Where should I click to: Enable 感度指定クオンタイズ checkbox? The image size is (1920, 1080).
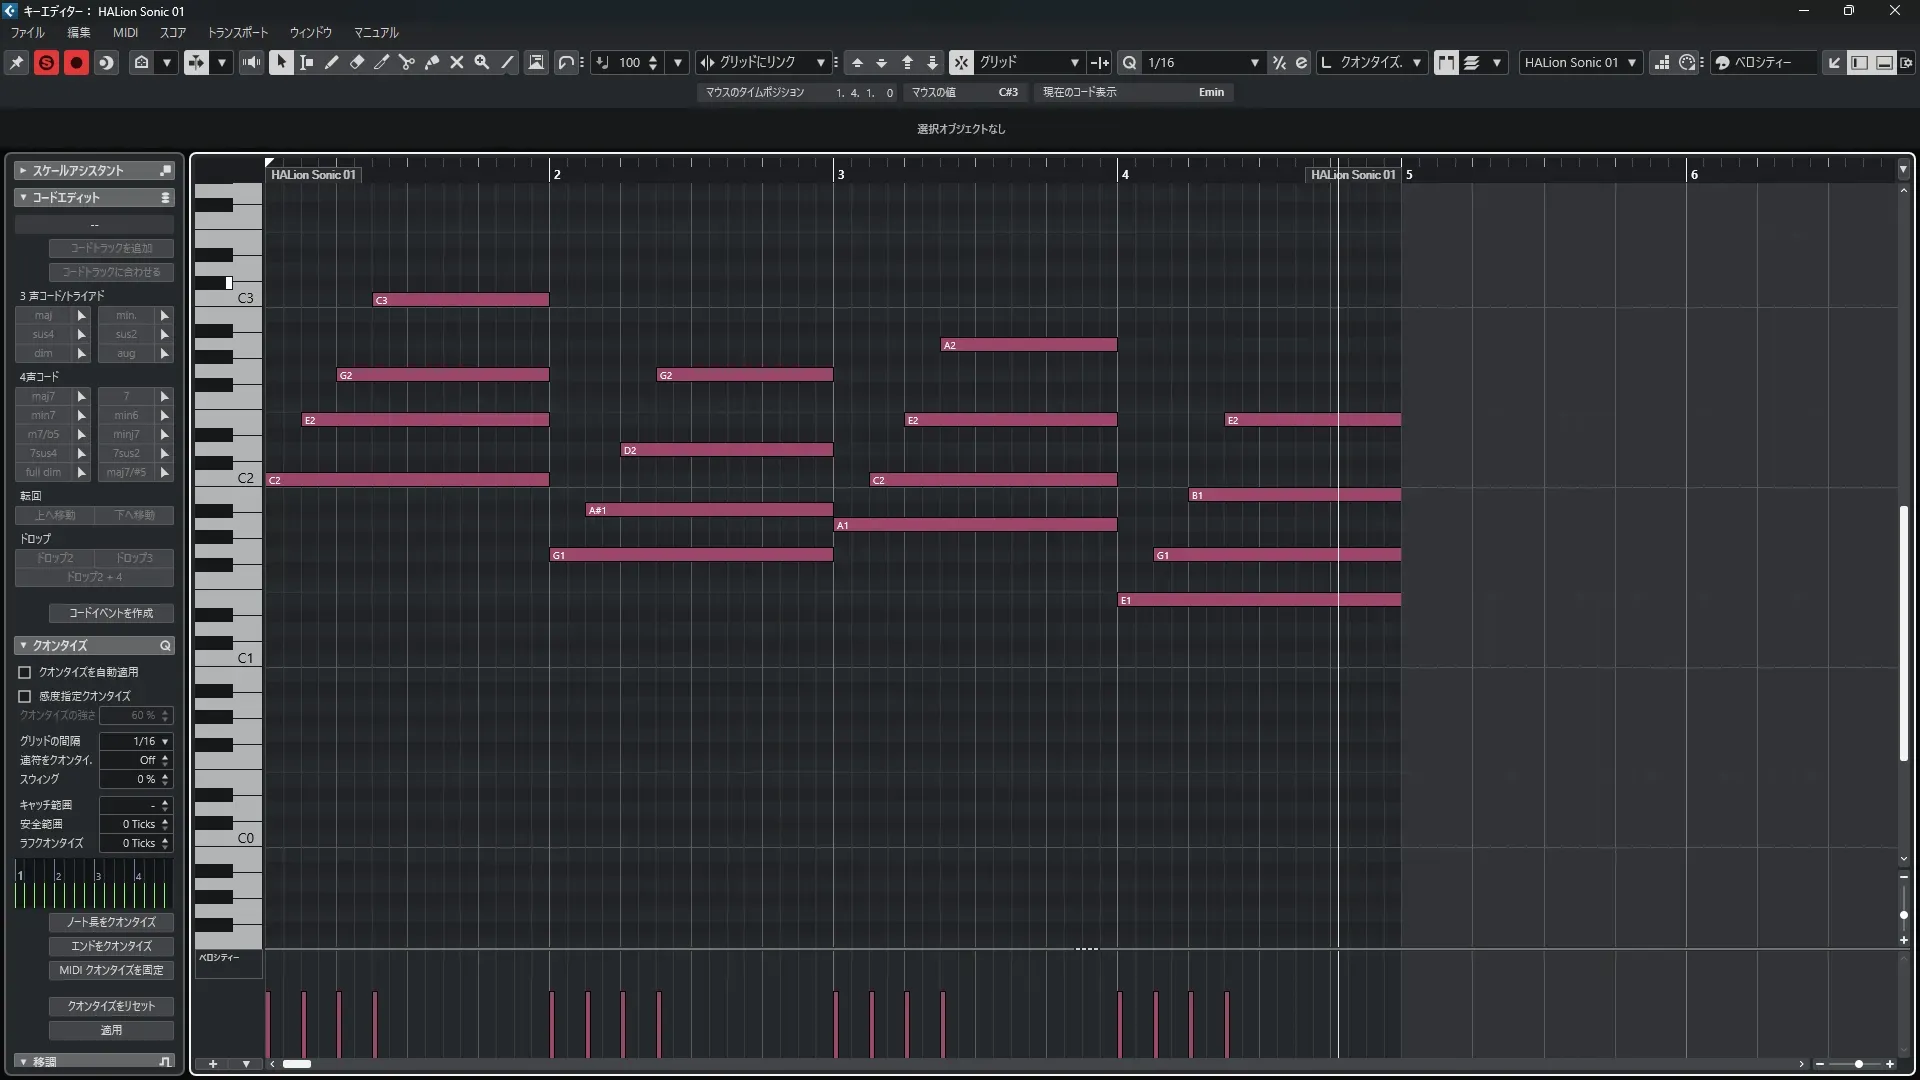[25, 696]
